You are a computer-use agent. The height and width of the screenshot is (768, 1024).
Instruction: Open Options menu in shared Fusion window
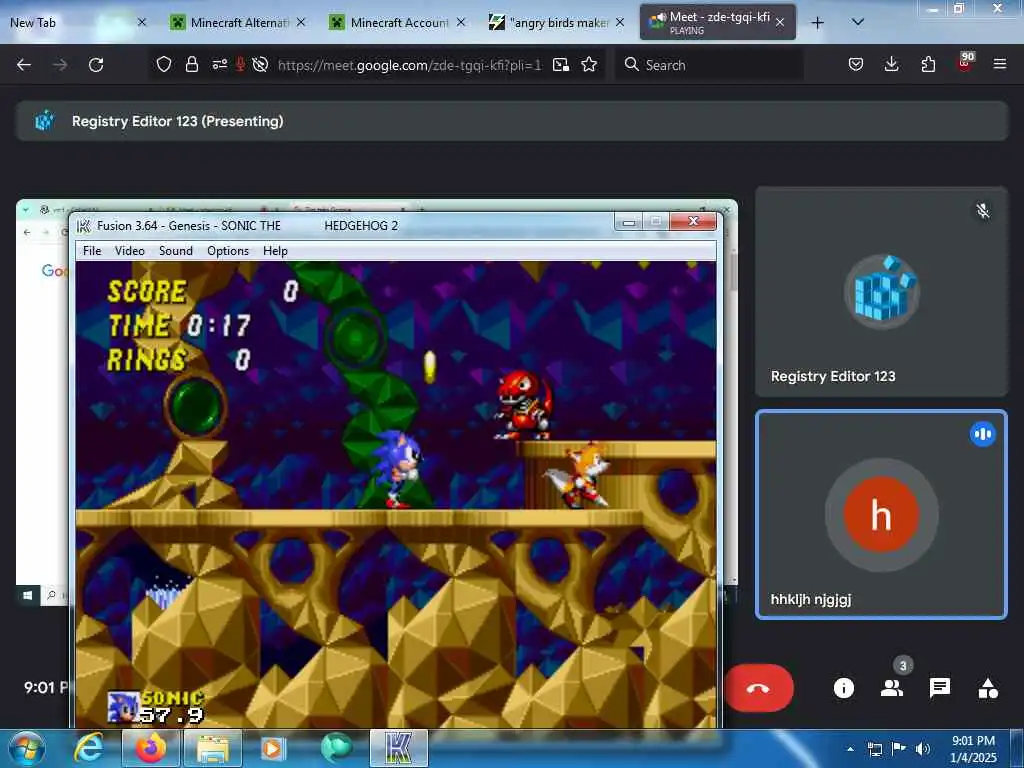coord(228,251)
